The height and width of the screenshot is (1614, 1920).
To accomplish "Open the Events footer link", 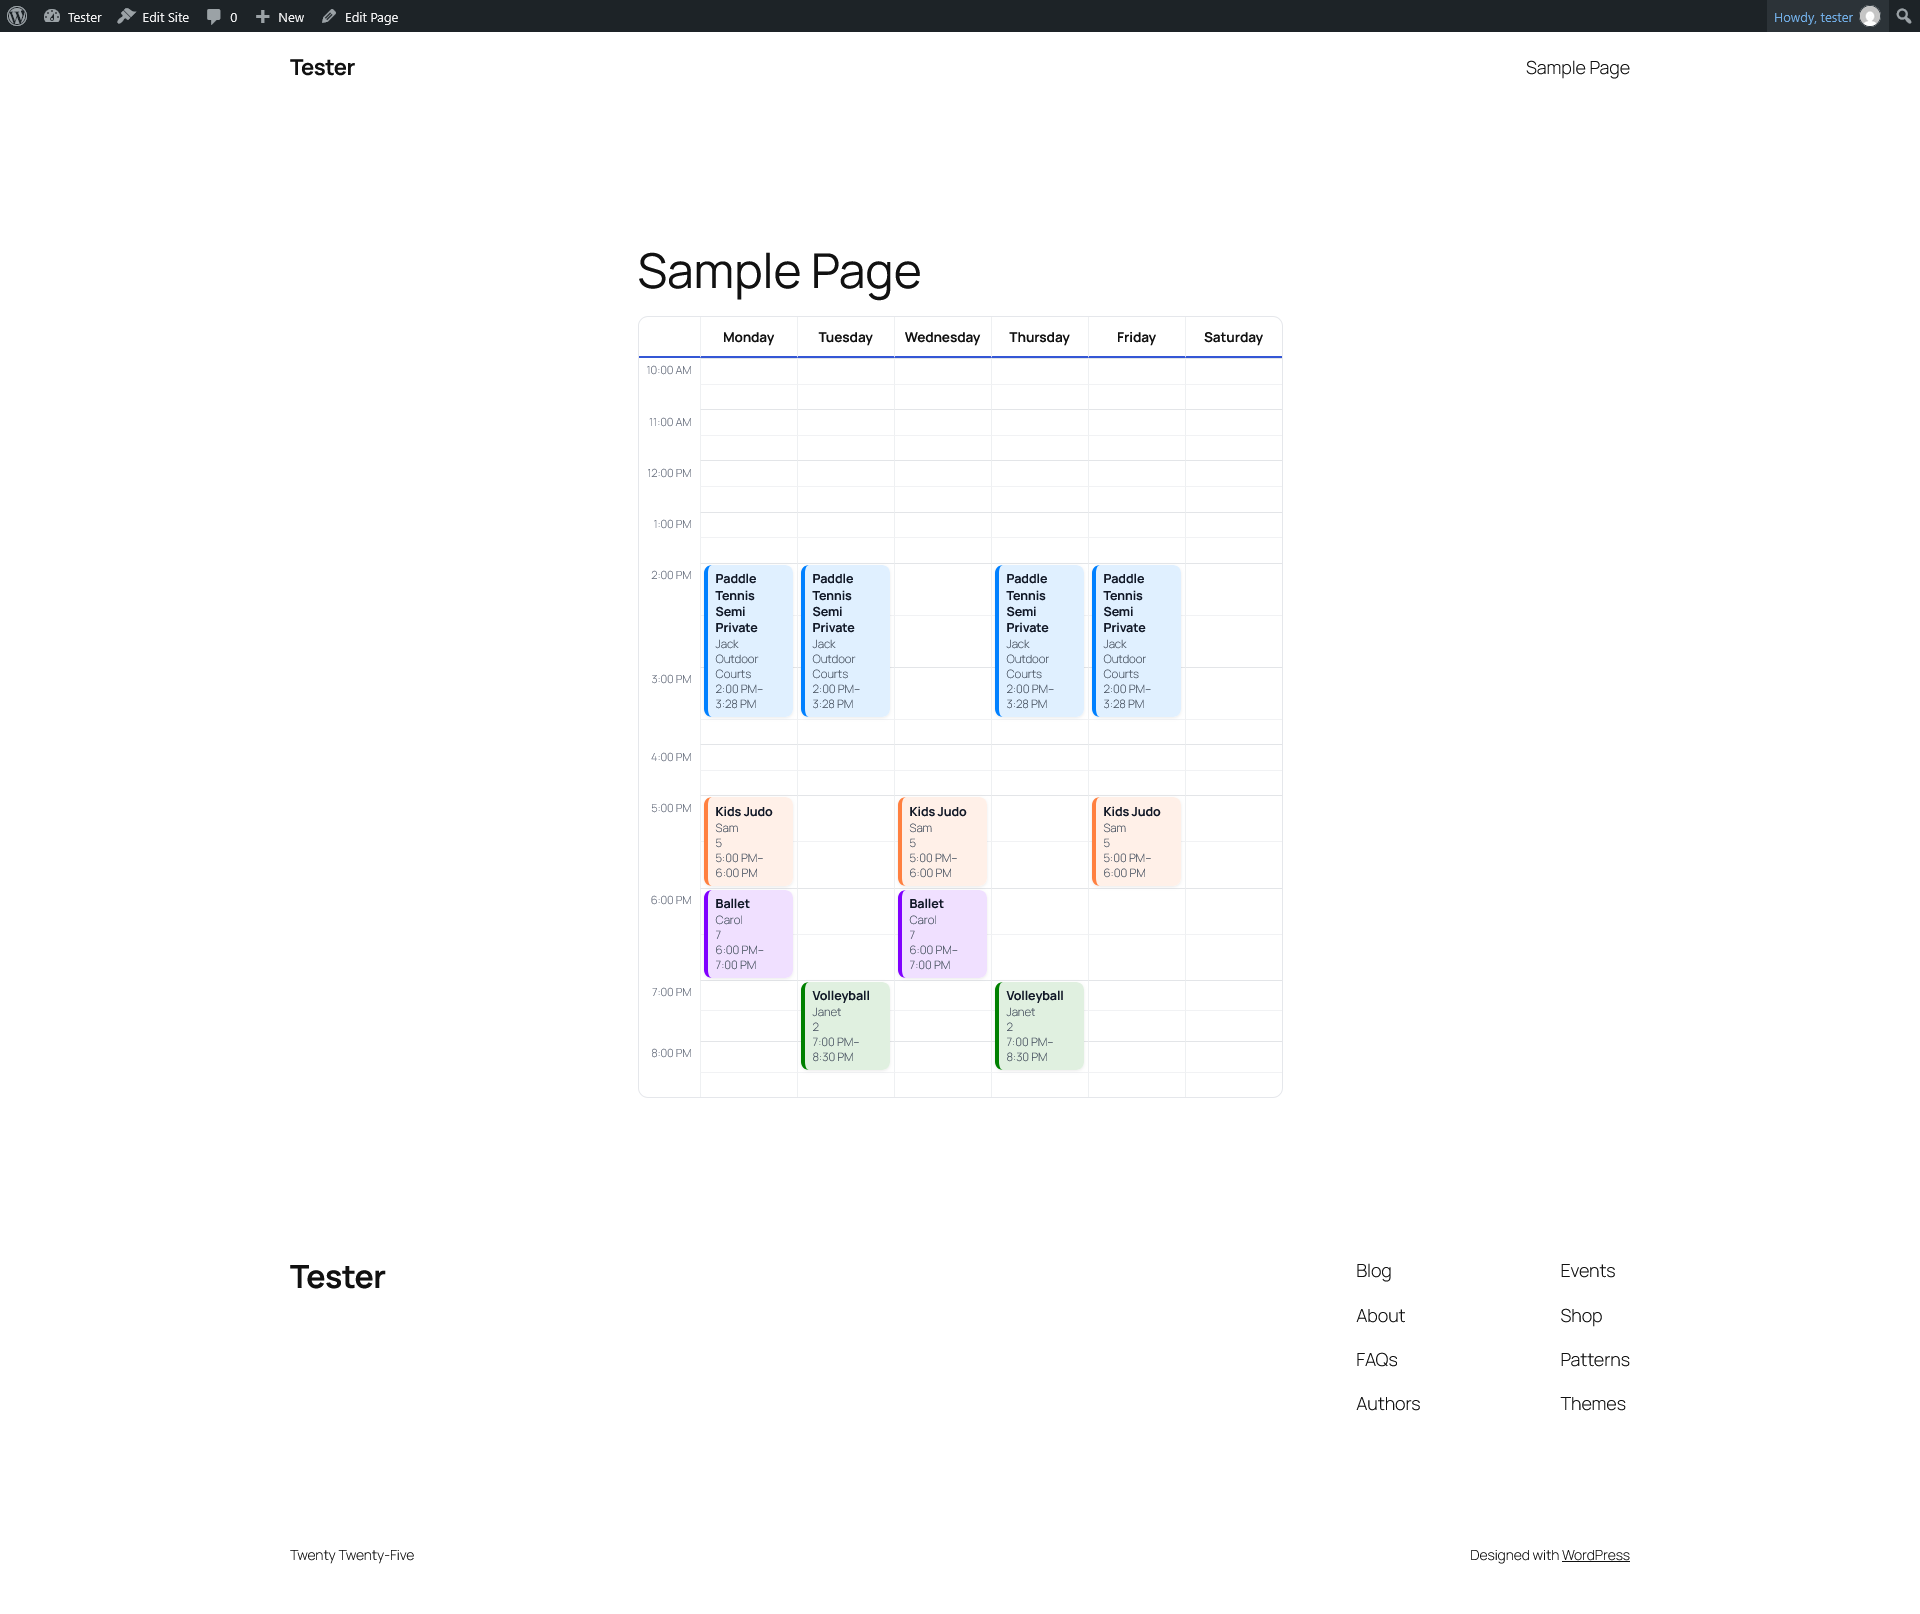I will (x=1587, y=1271).
